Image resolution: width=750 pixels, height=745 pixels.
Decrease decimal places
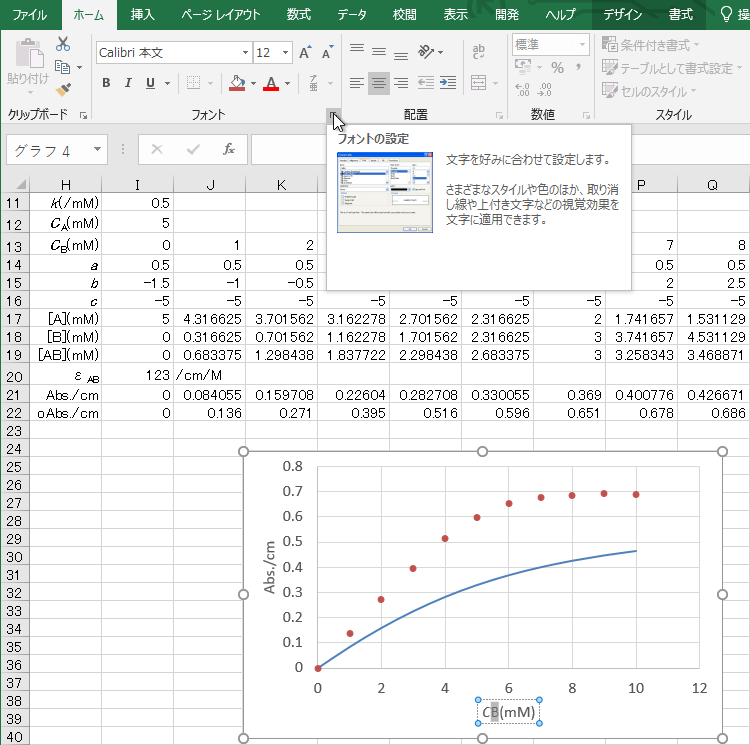click(545, 89)
